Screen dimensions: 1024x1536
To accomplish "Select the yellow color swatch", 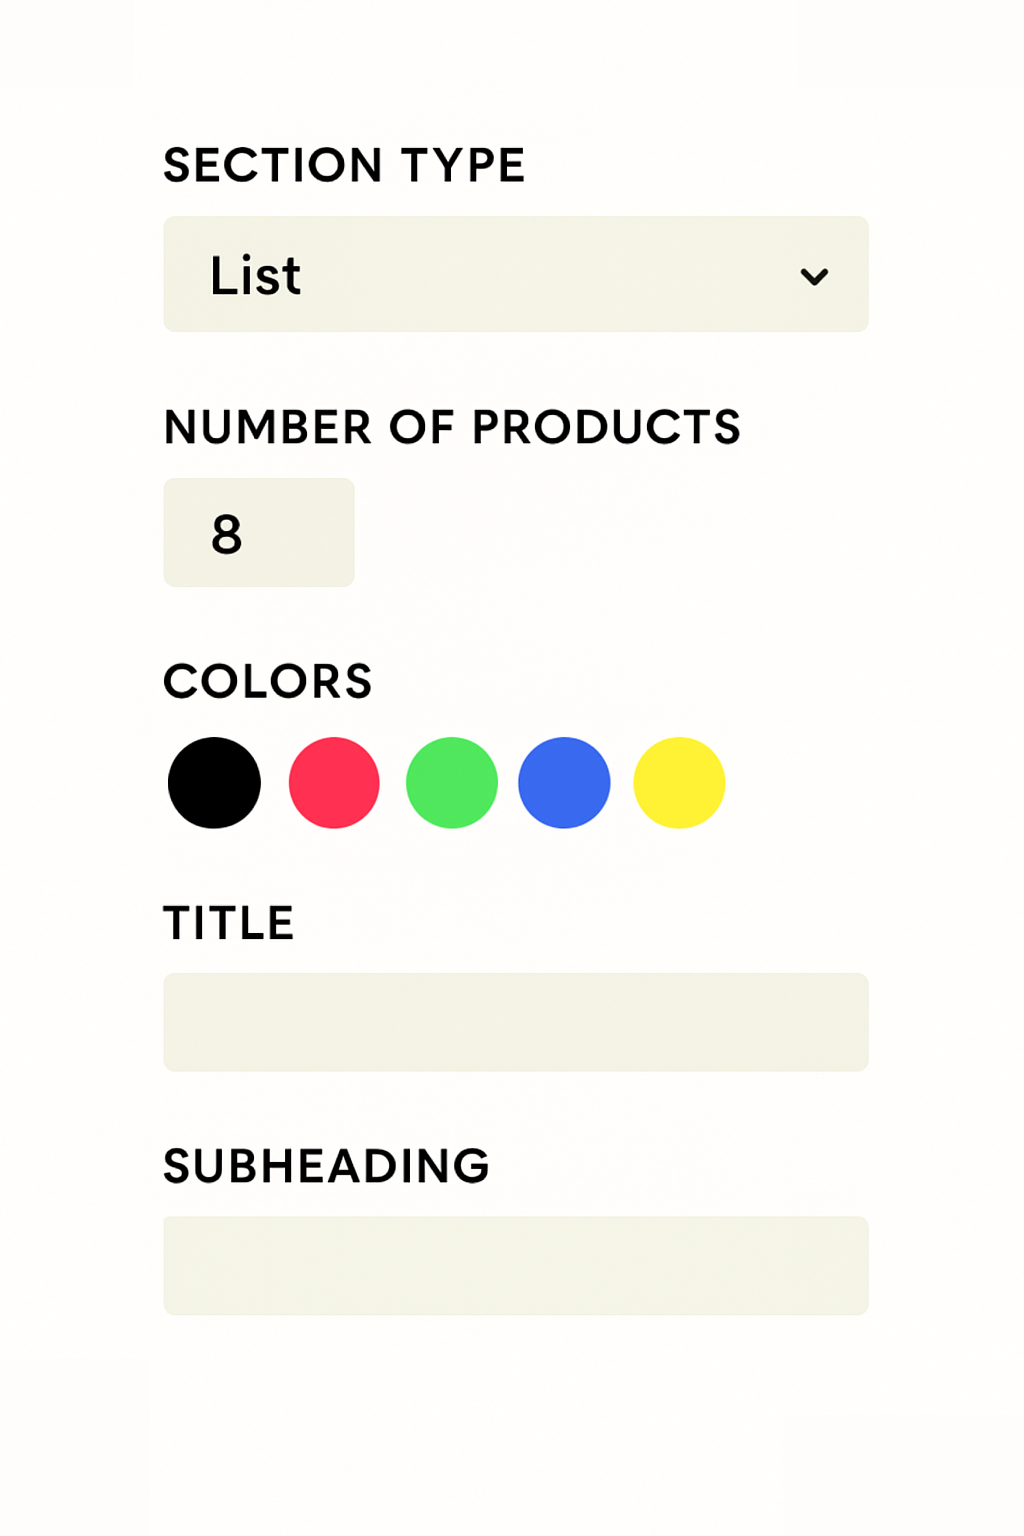I will tap(678, 782).
